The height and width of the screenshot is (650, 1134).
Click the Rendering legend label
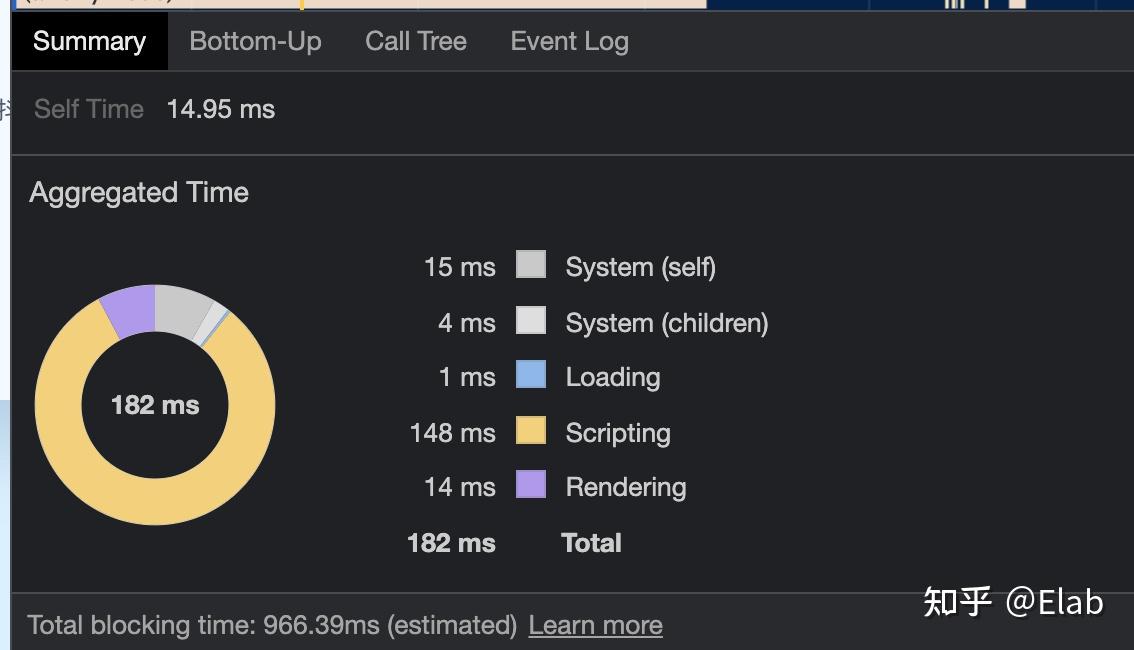pyautogui.click(x=625, y=487)
